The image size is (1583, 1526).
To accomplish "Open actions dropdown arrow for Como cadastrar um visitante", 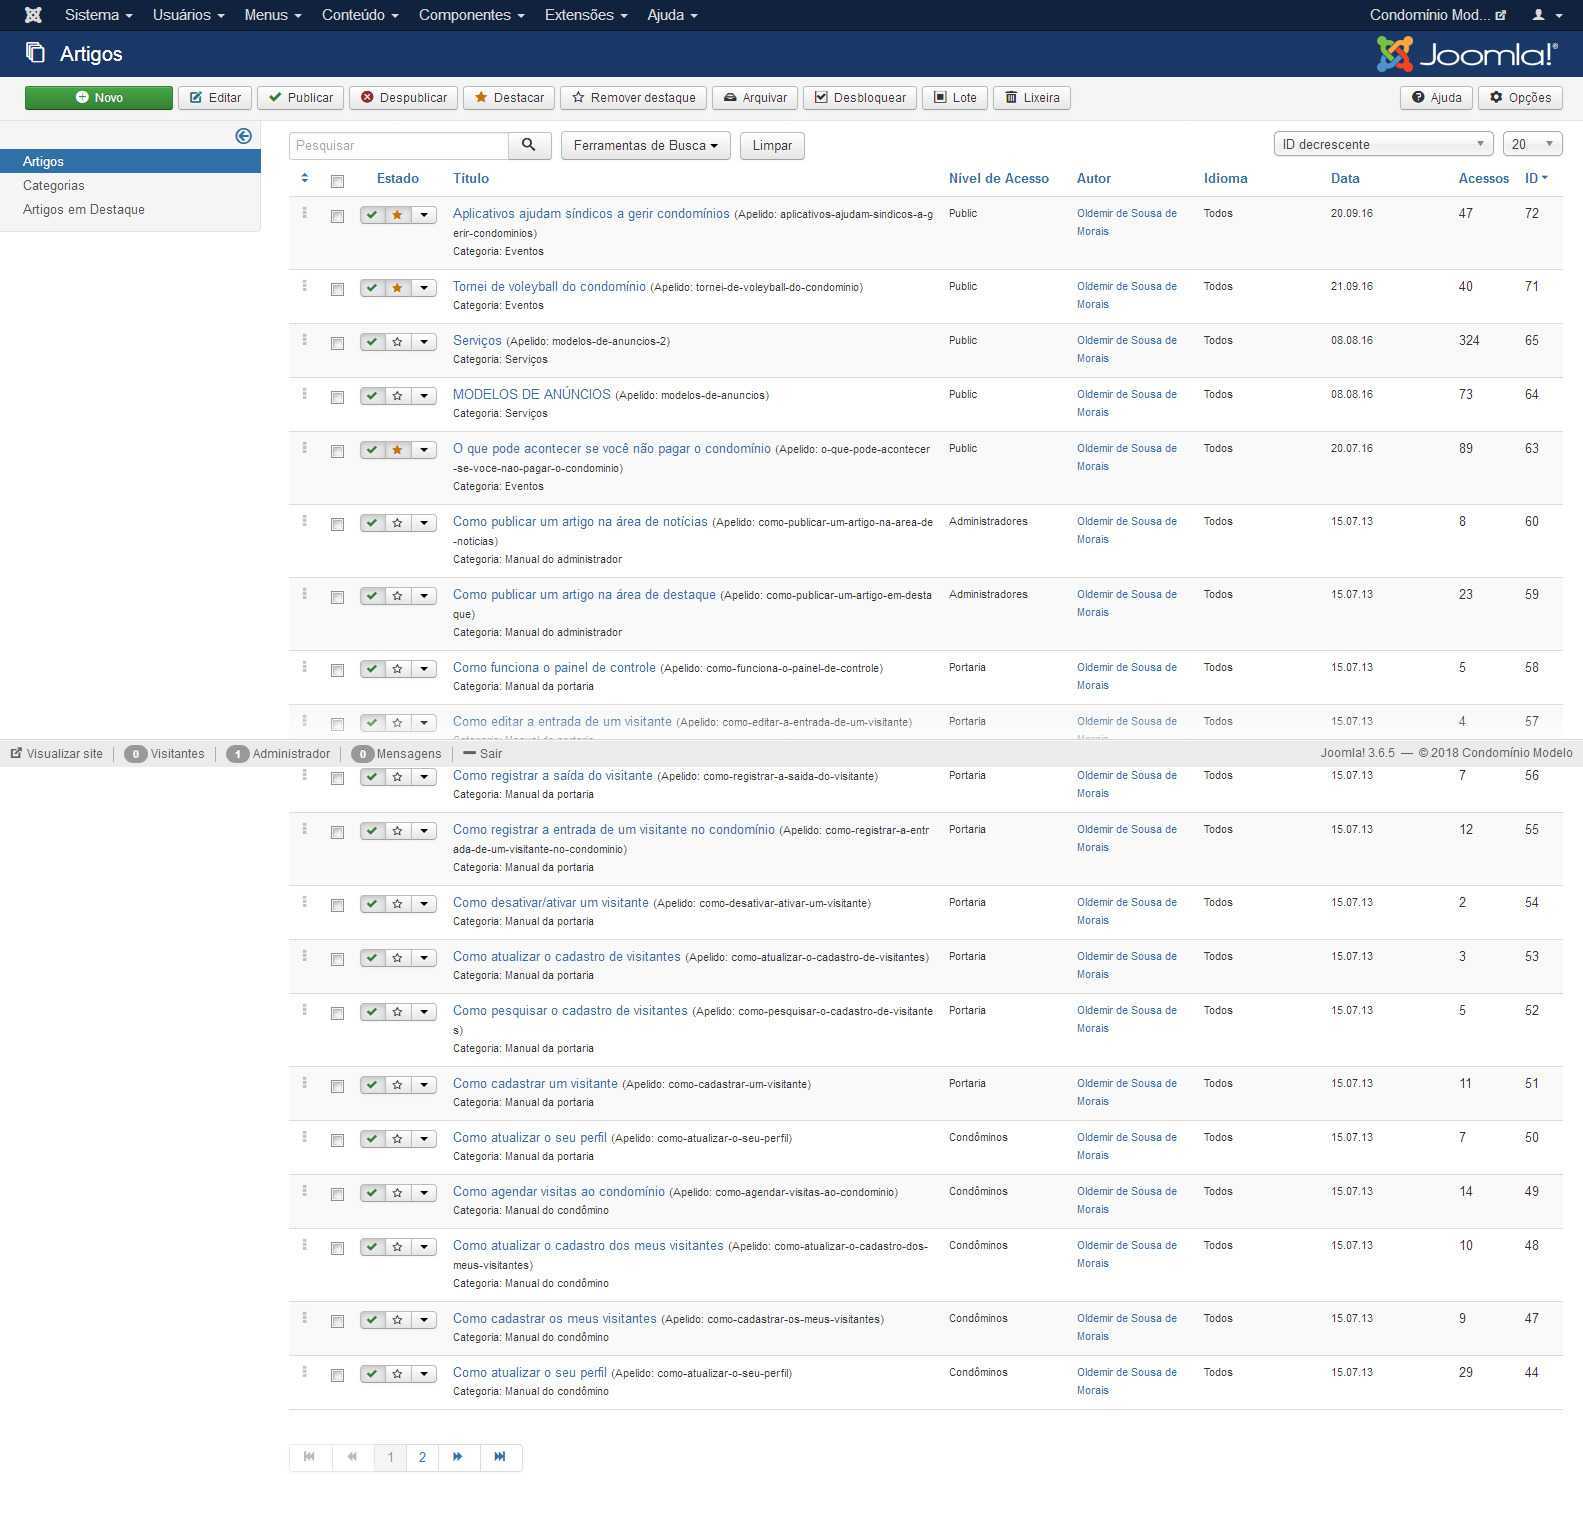I will pyautogui.click(x=424, y=1085).
